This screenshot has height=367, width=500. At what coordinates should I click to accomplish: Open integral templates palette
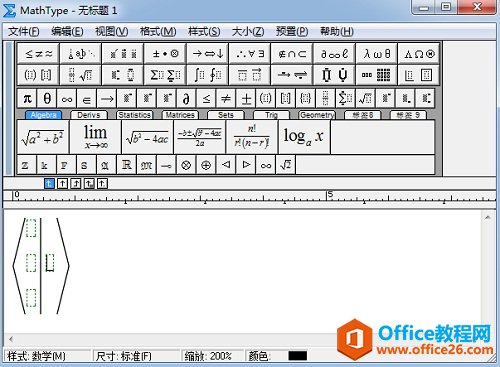tap(208, 75)
